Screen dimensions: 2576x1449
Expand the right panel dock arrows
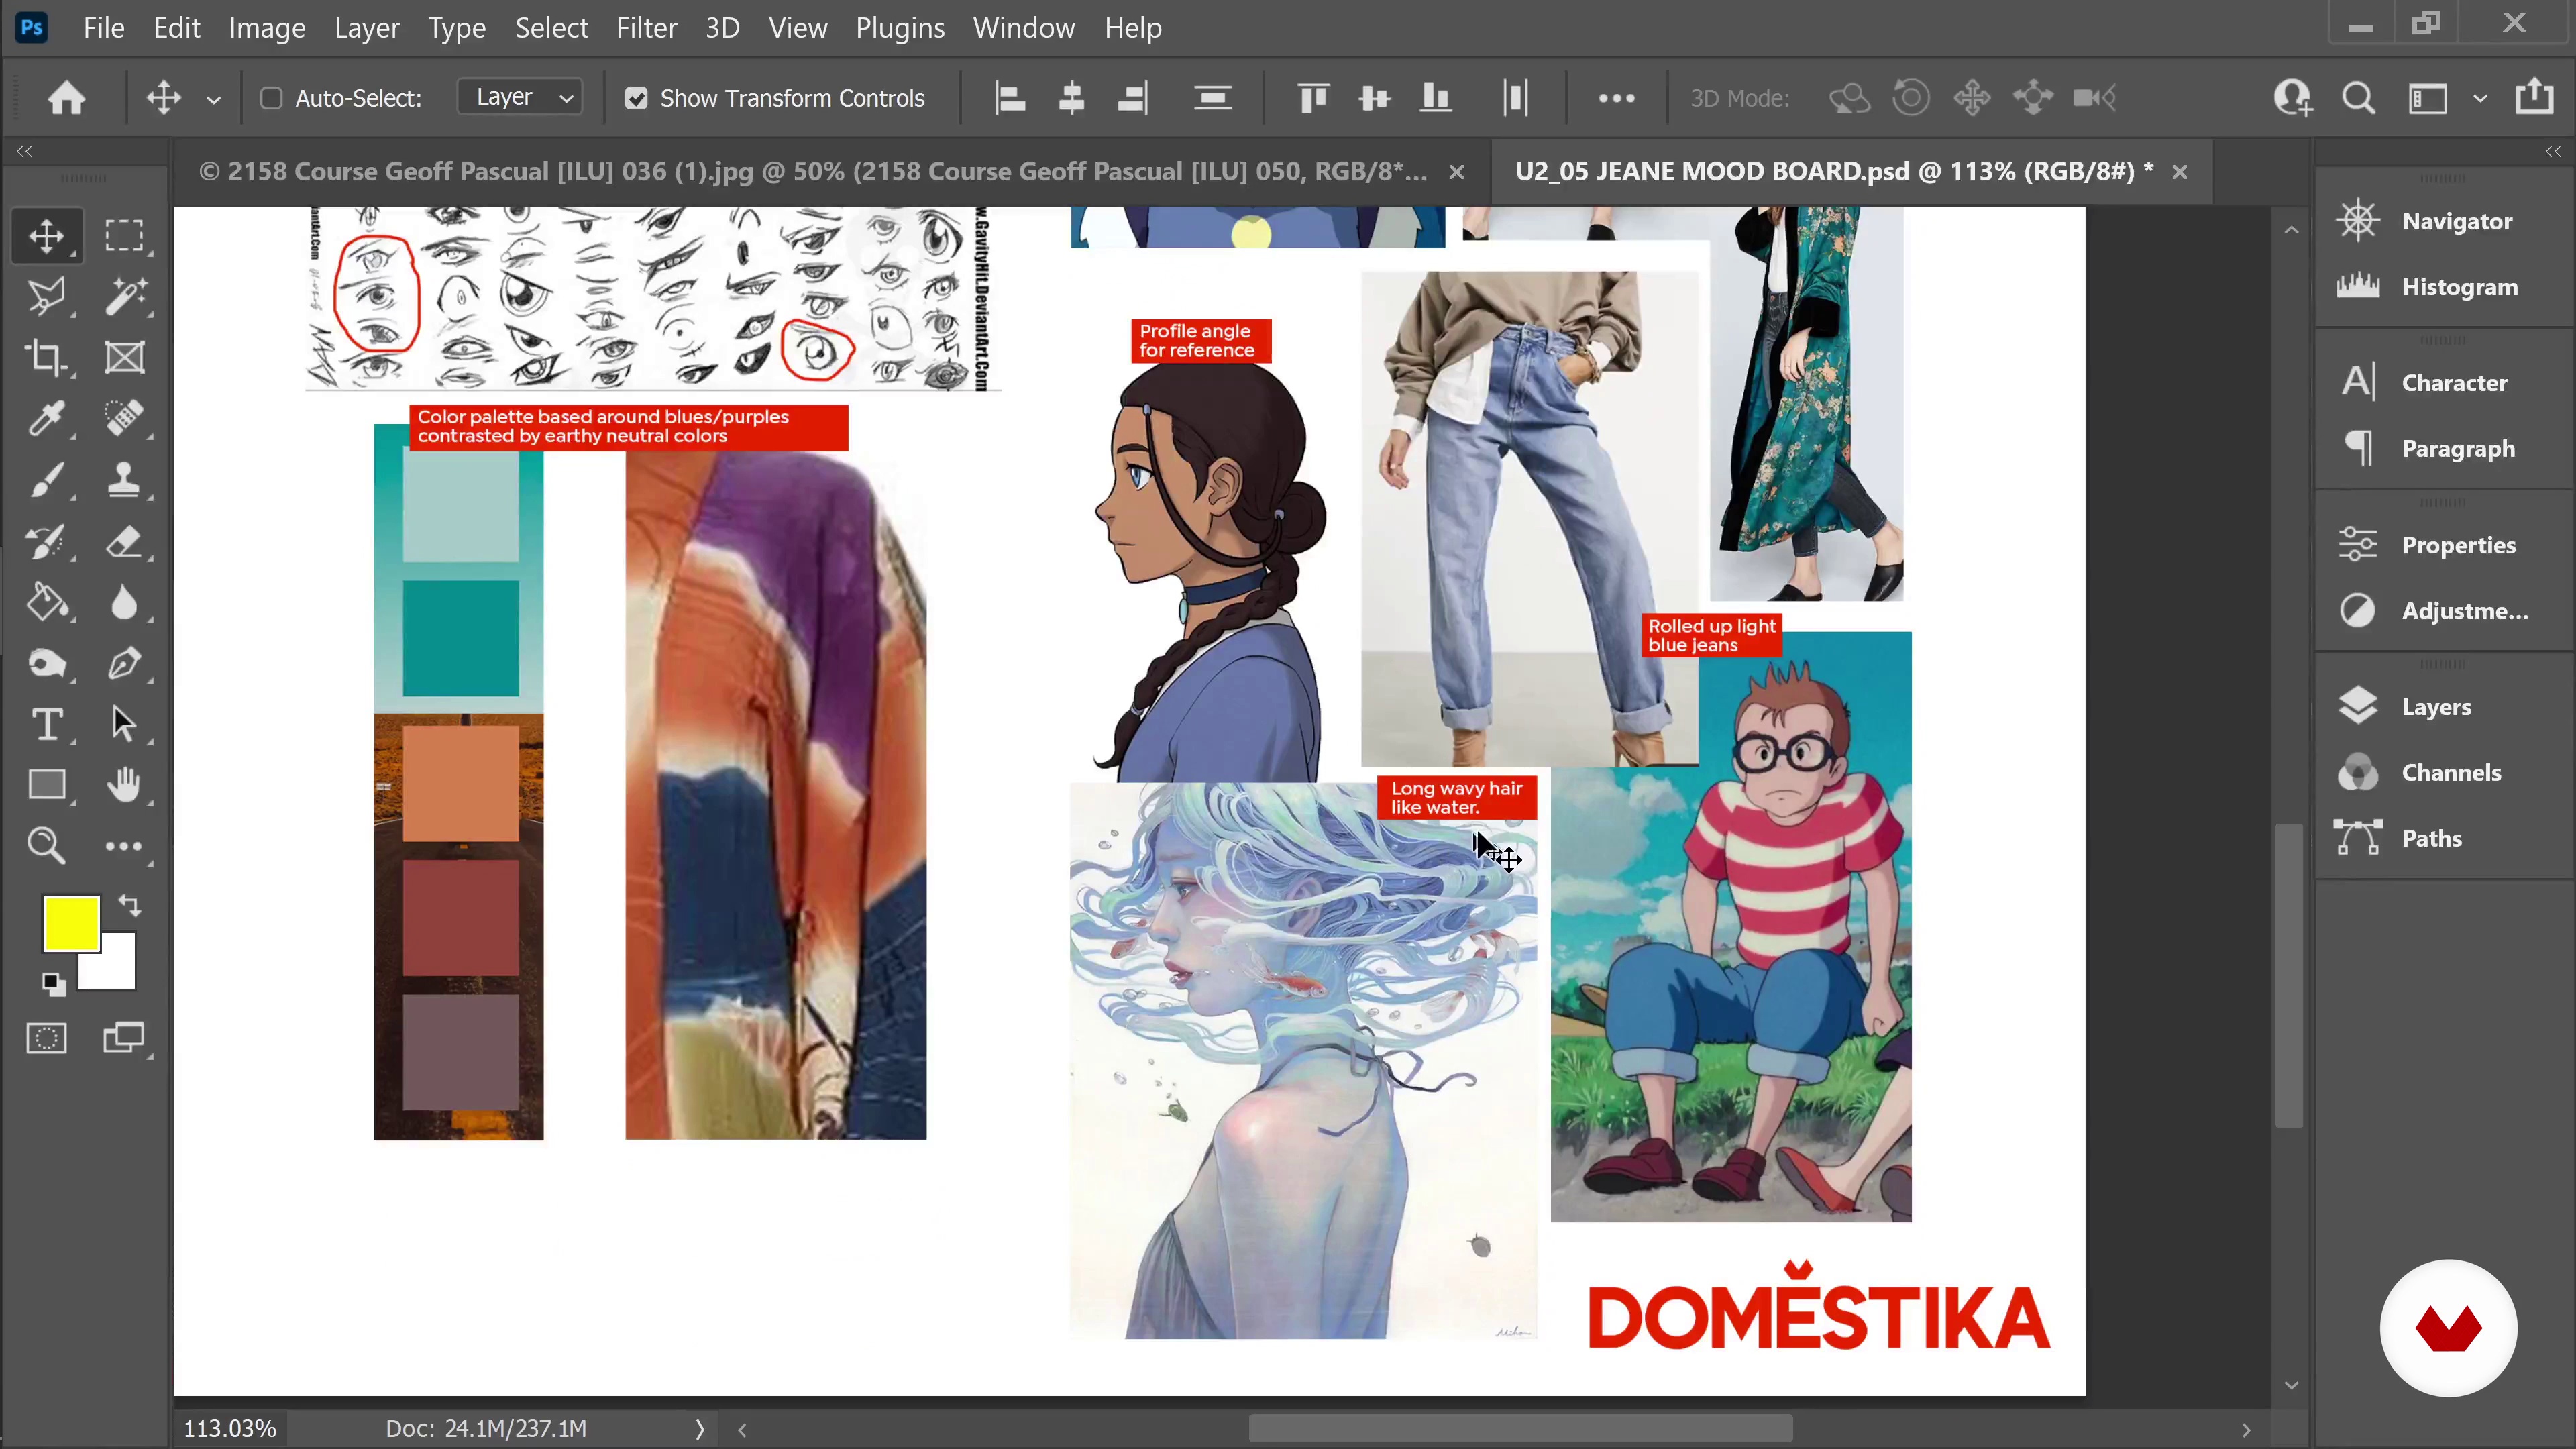(x=2553, y=152)
